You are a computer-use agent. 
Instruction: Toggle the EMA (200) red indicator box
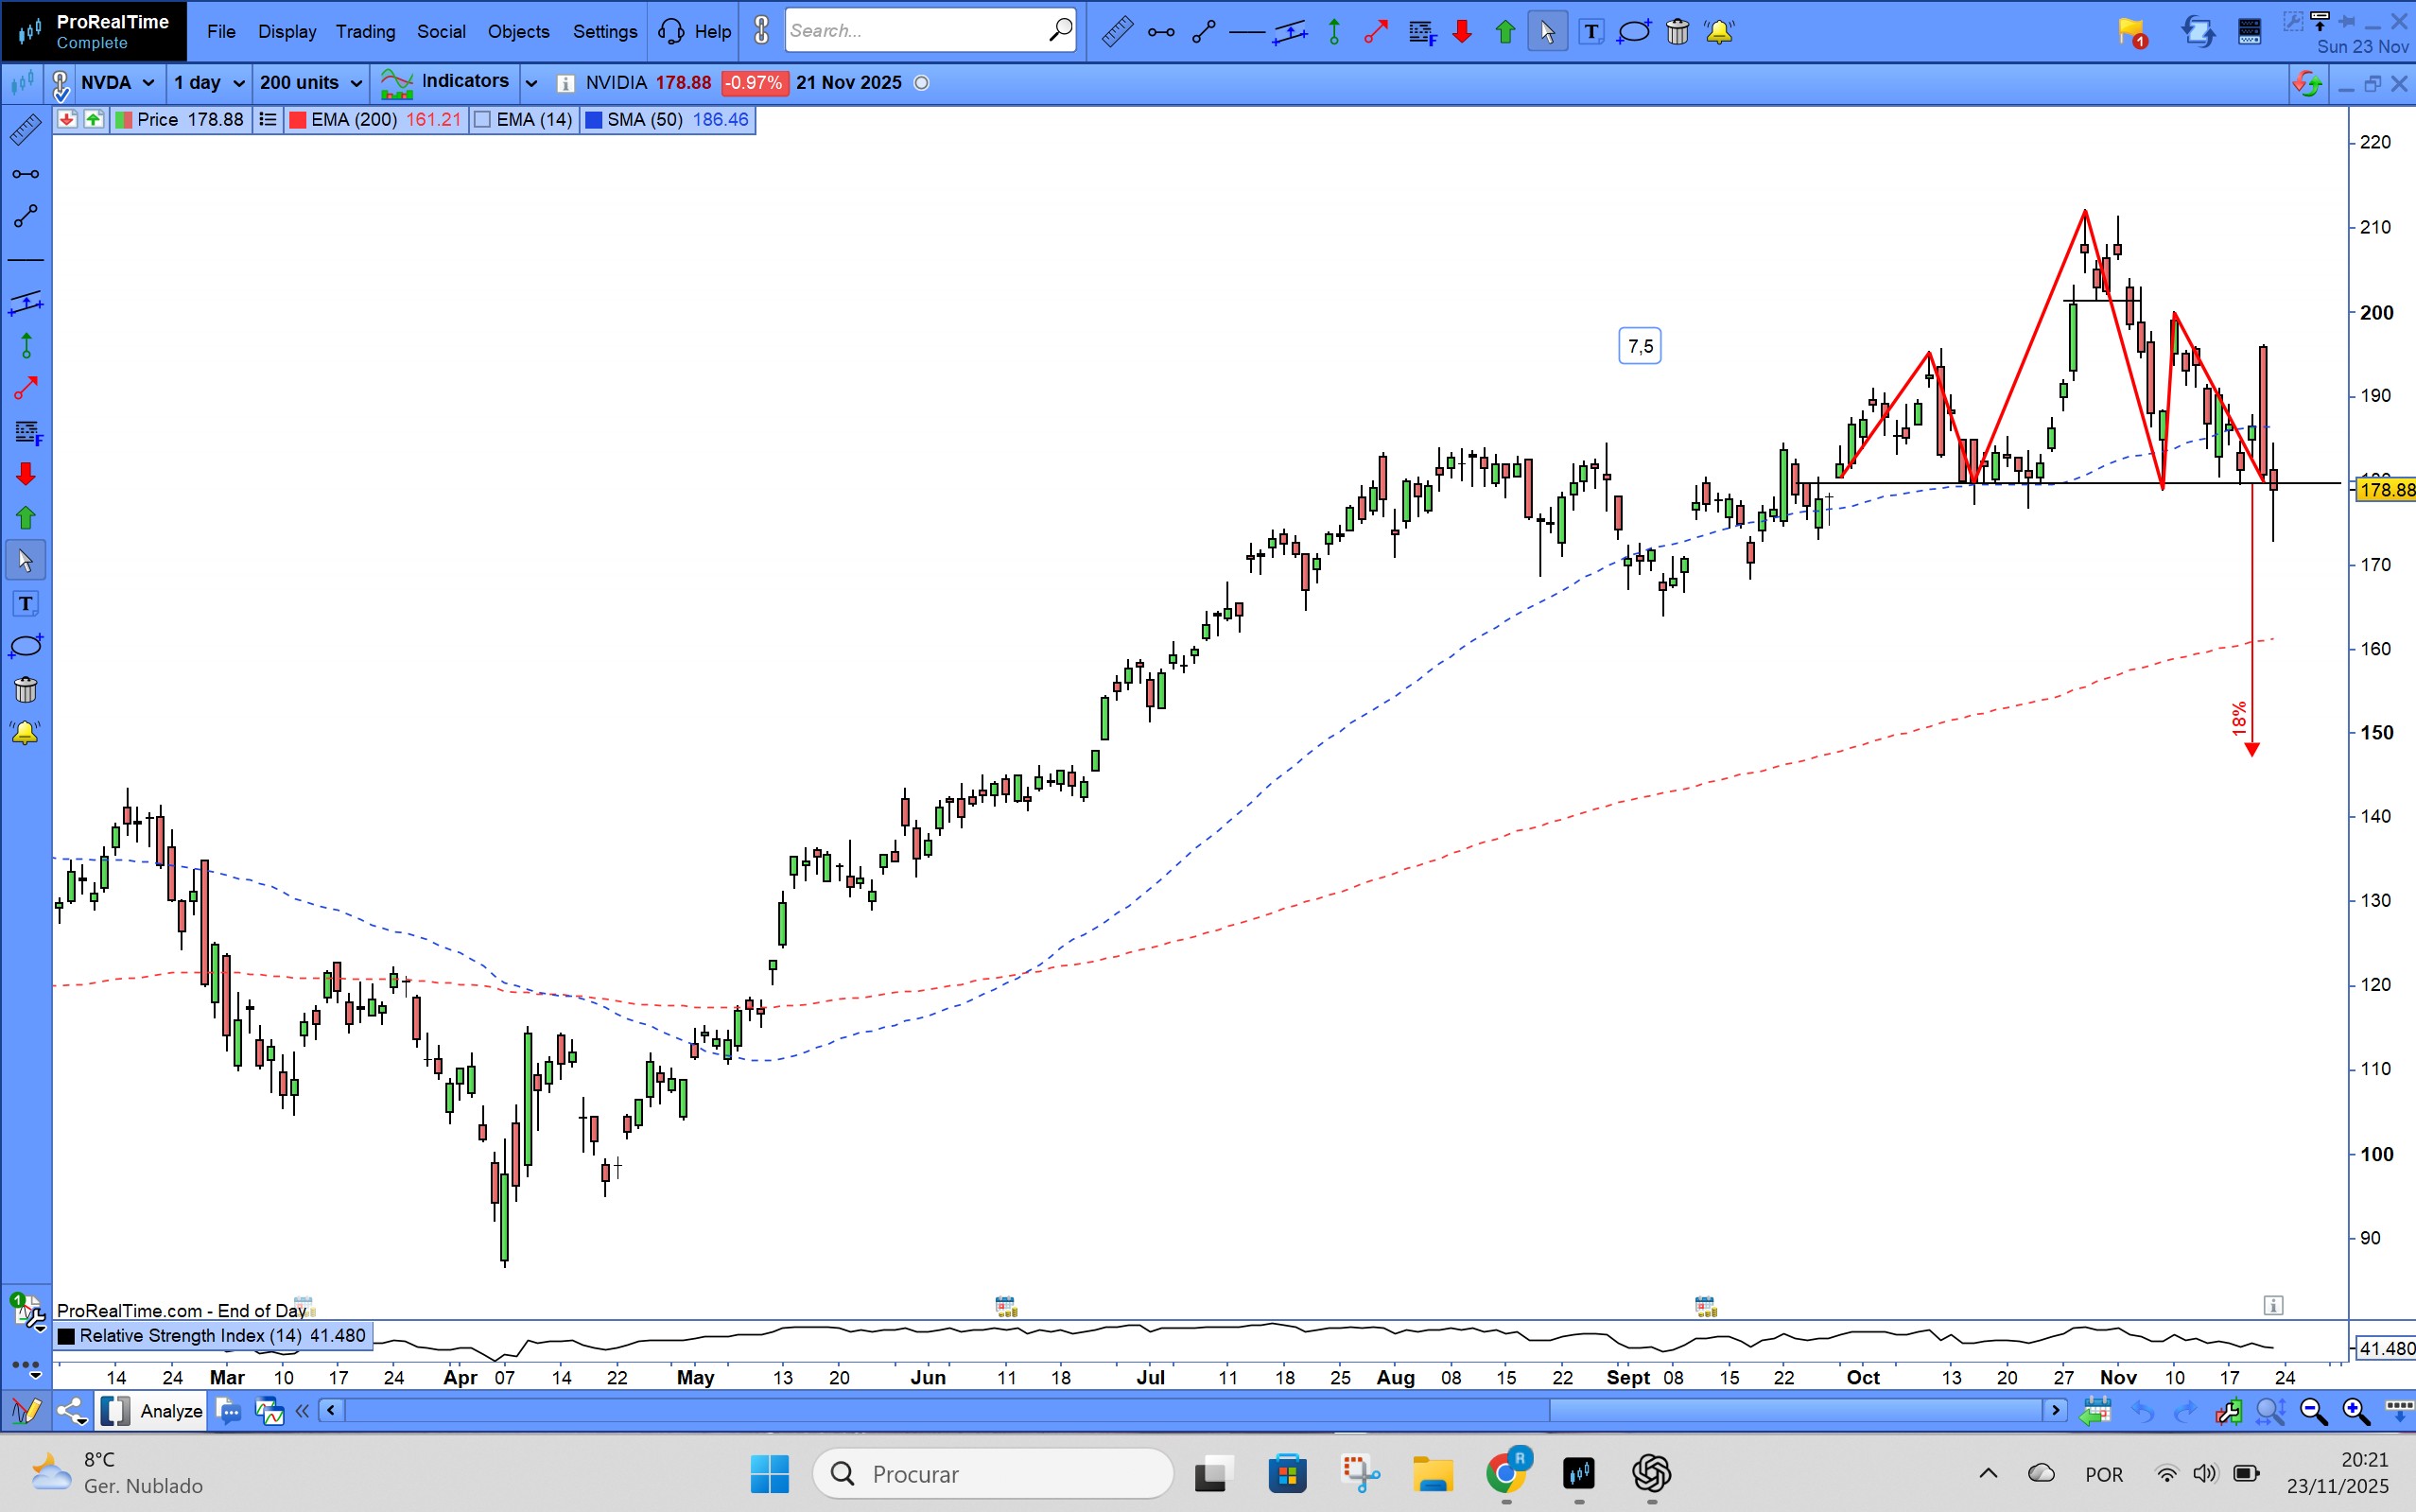[298, 120]
